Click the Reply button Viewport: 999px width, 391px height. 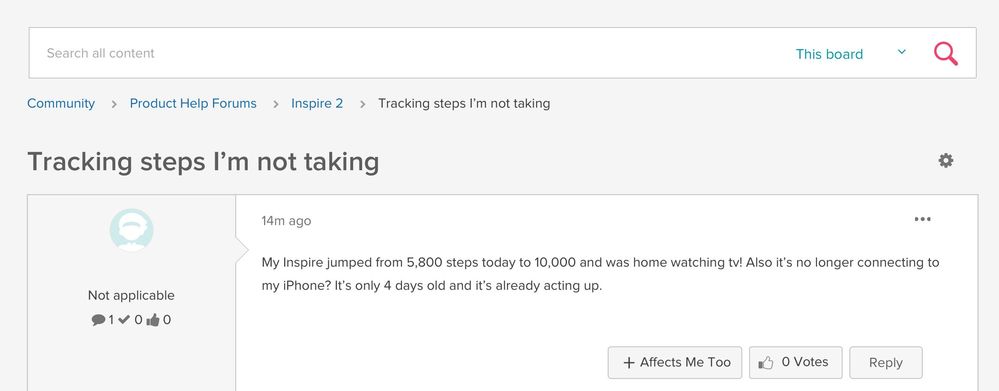click(886, 362)
